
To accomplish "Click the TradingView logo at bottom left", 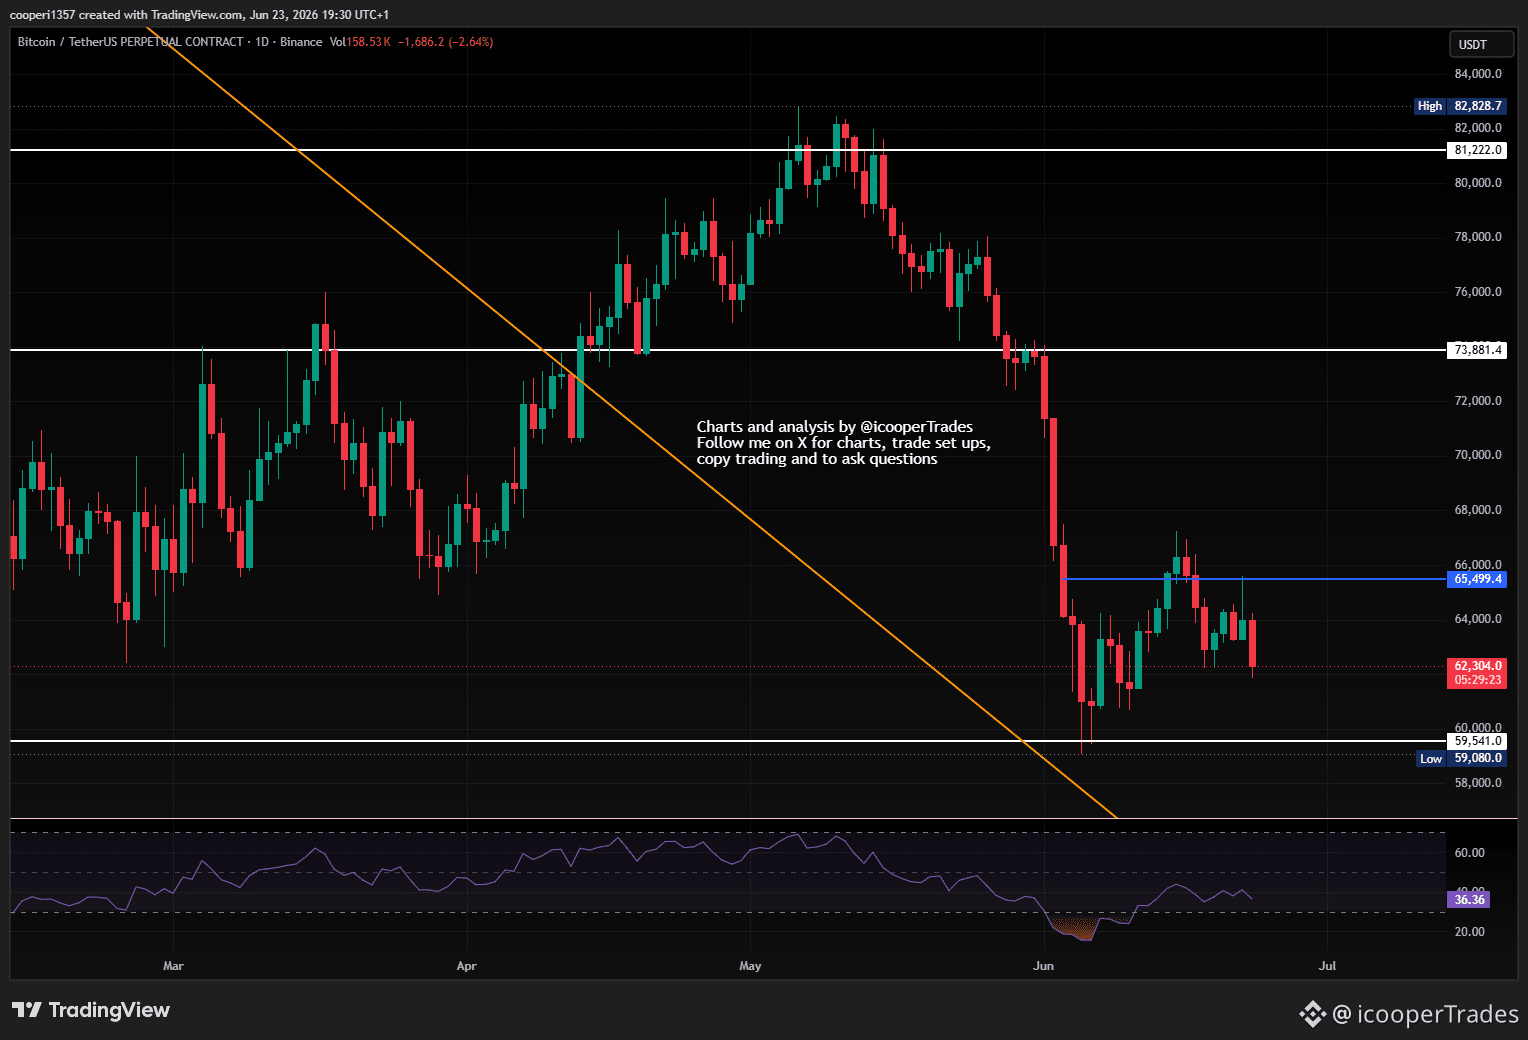I will 91,1010.
